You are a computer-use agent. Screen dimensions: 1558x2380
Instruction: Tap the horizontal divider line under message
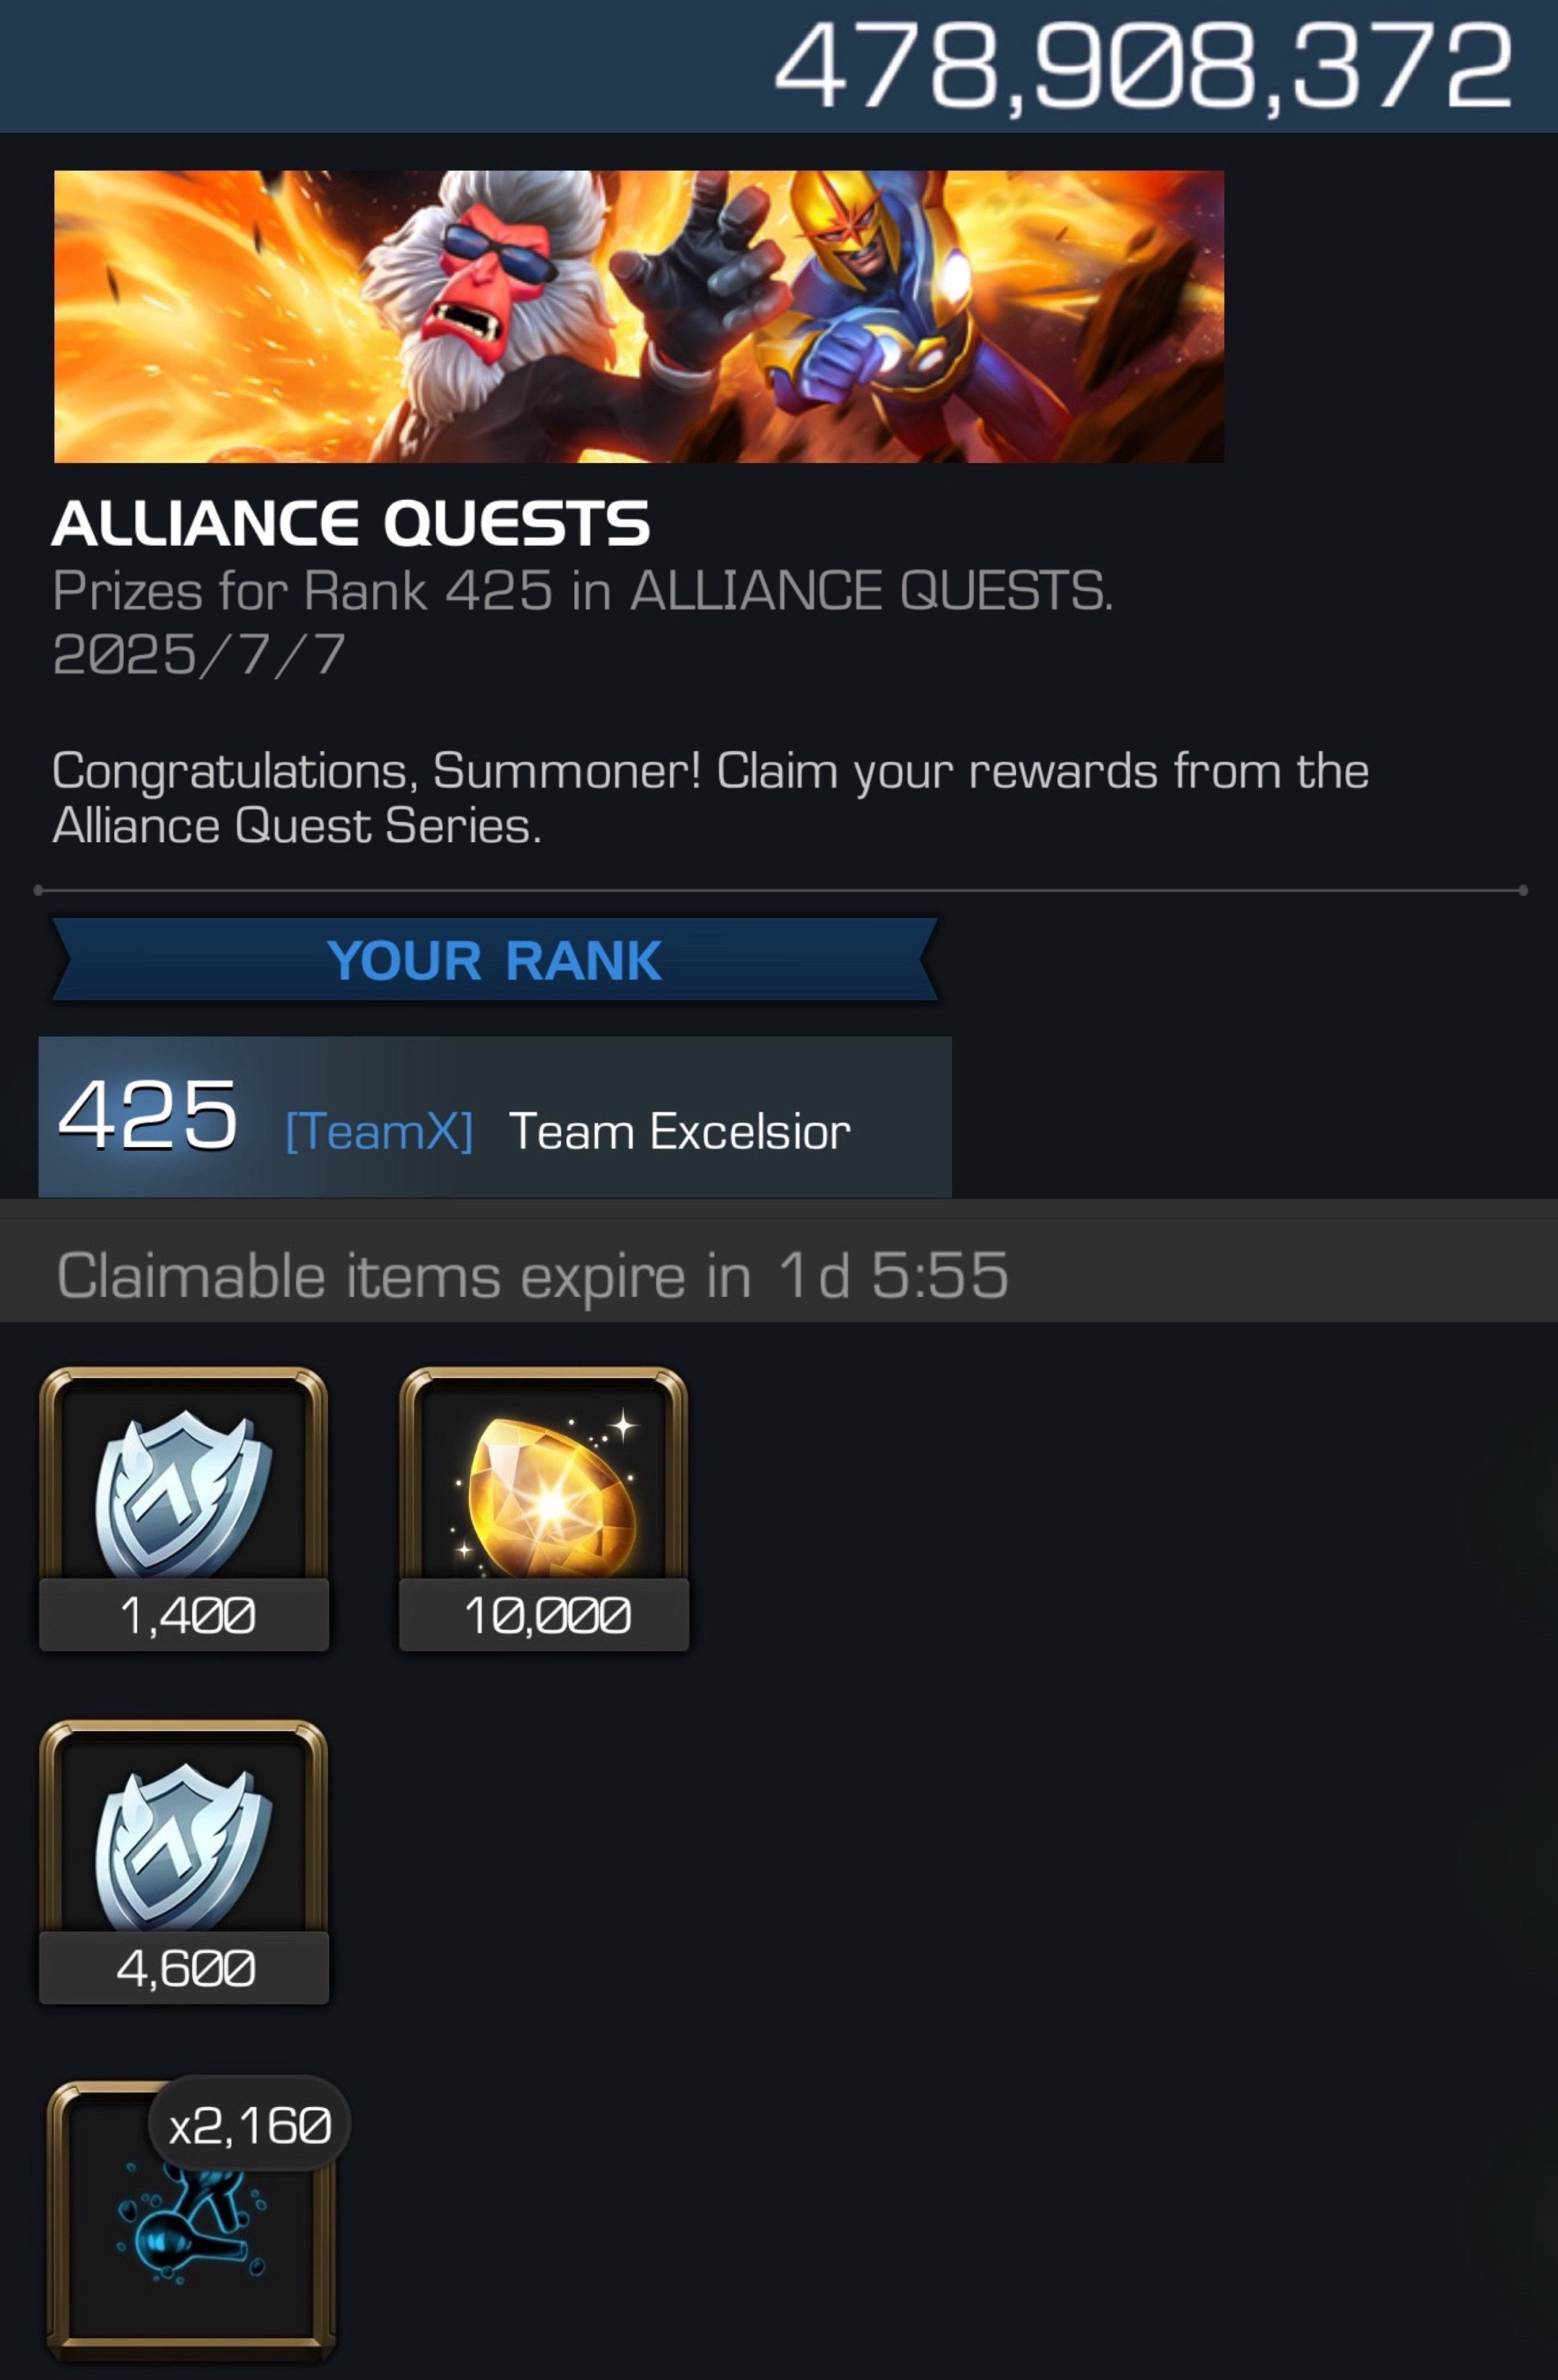coord(780,889)
